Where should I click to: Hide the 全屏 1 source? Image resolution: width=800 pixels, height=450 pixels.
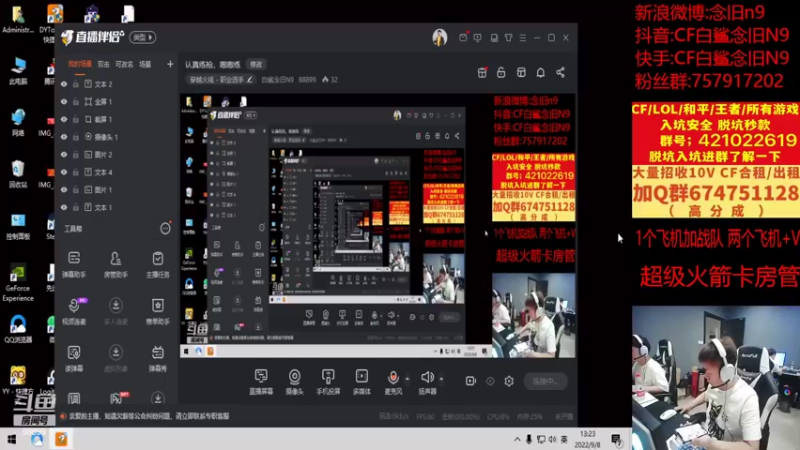pyautogui.click(x=64, y=102)
